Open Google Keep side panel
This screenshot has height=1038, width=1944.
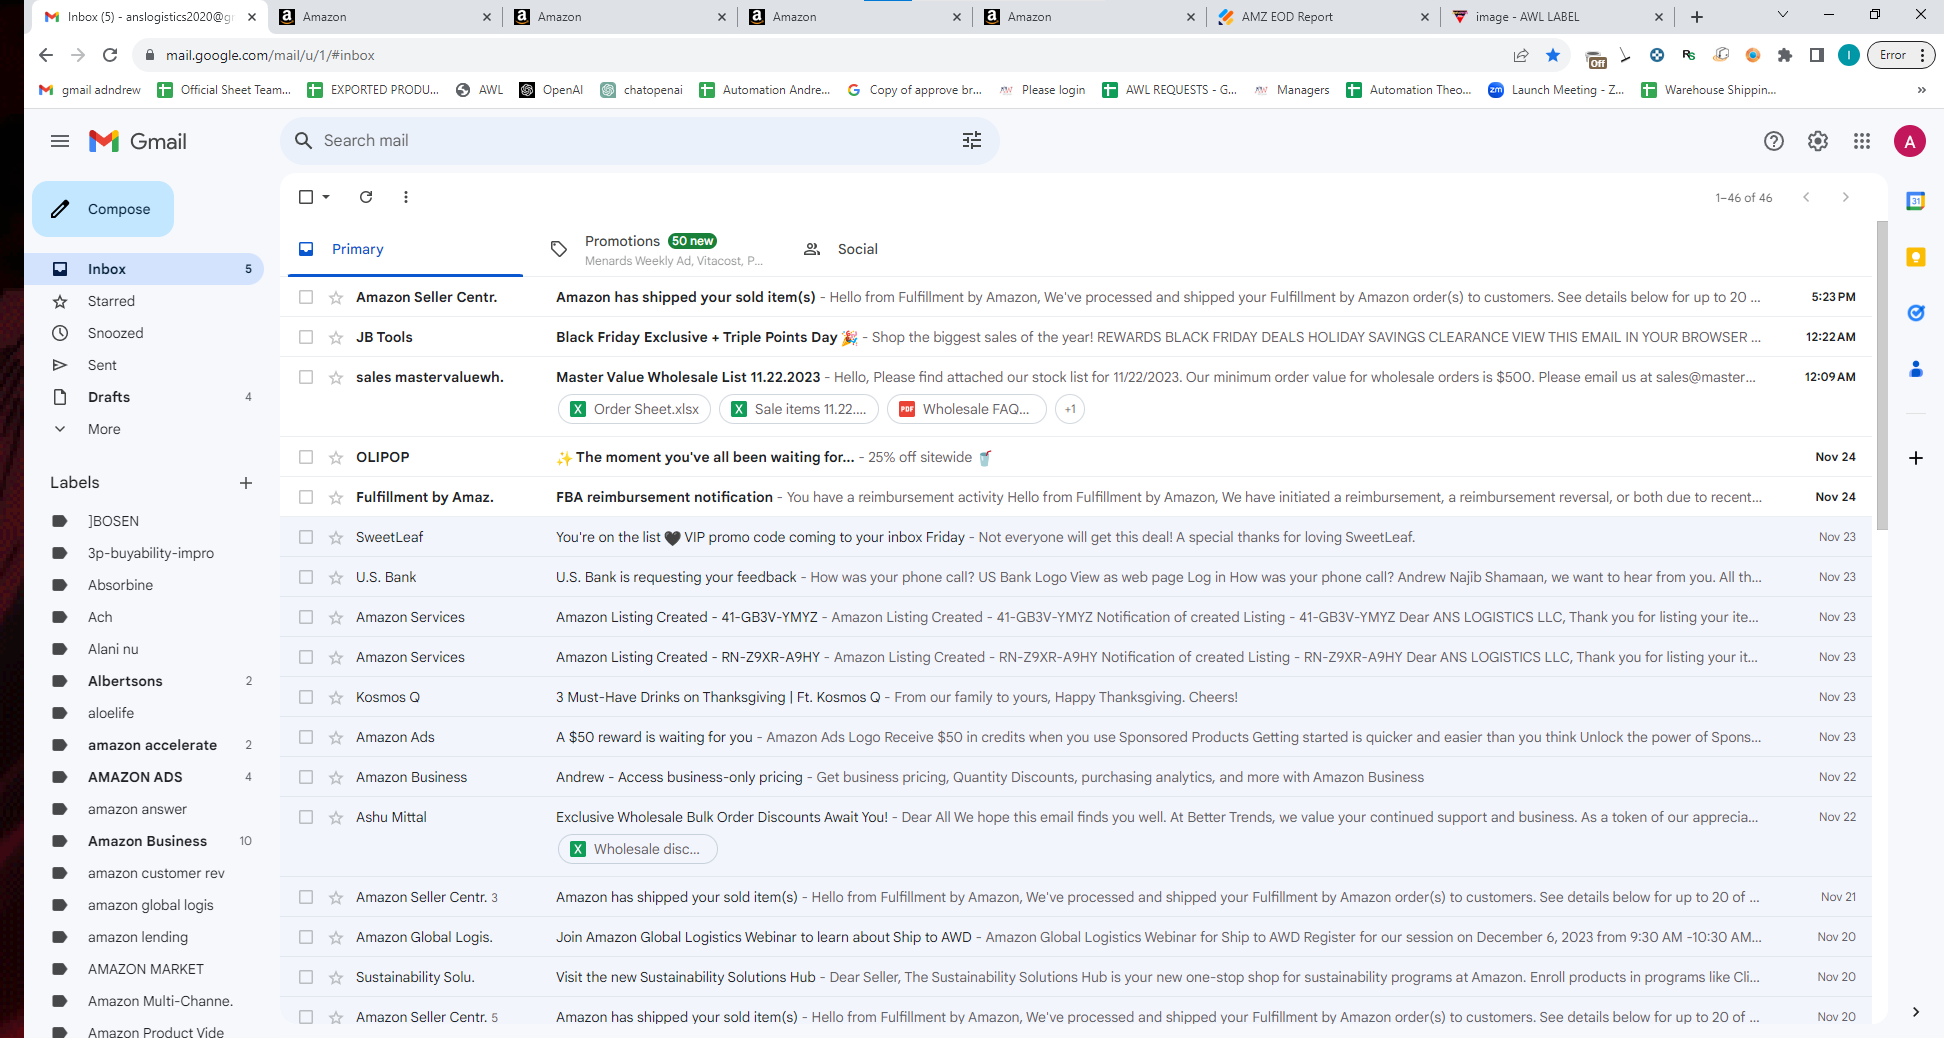(1916, 257)
